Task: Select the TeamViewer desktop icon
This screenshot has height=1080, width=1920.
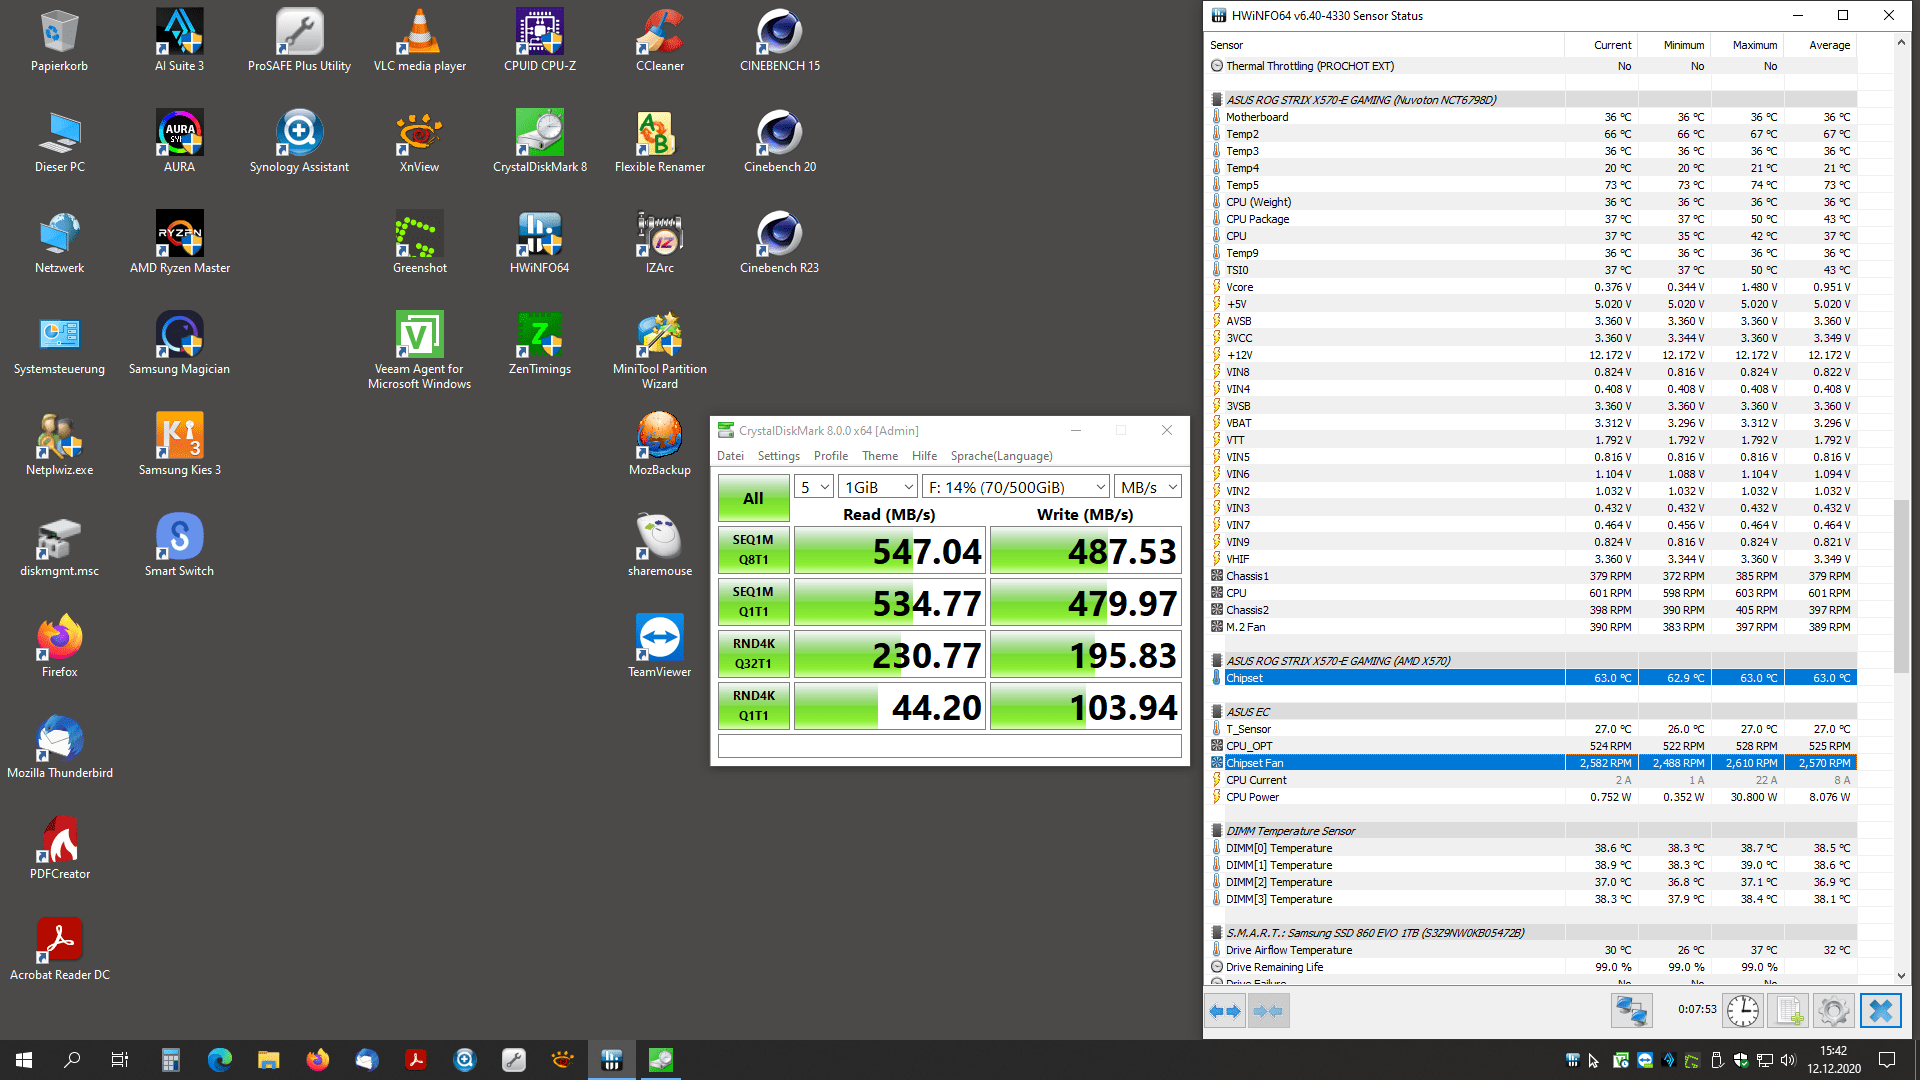Action: tap(660, 647)
